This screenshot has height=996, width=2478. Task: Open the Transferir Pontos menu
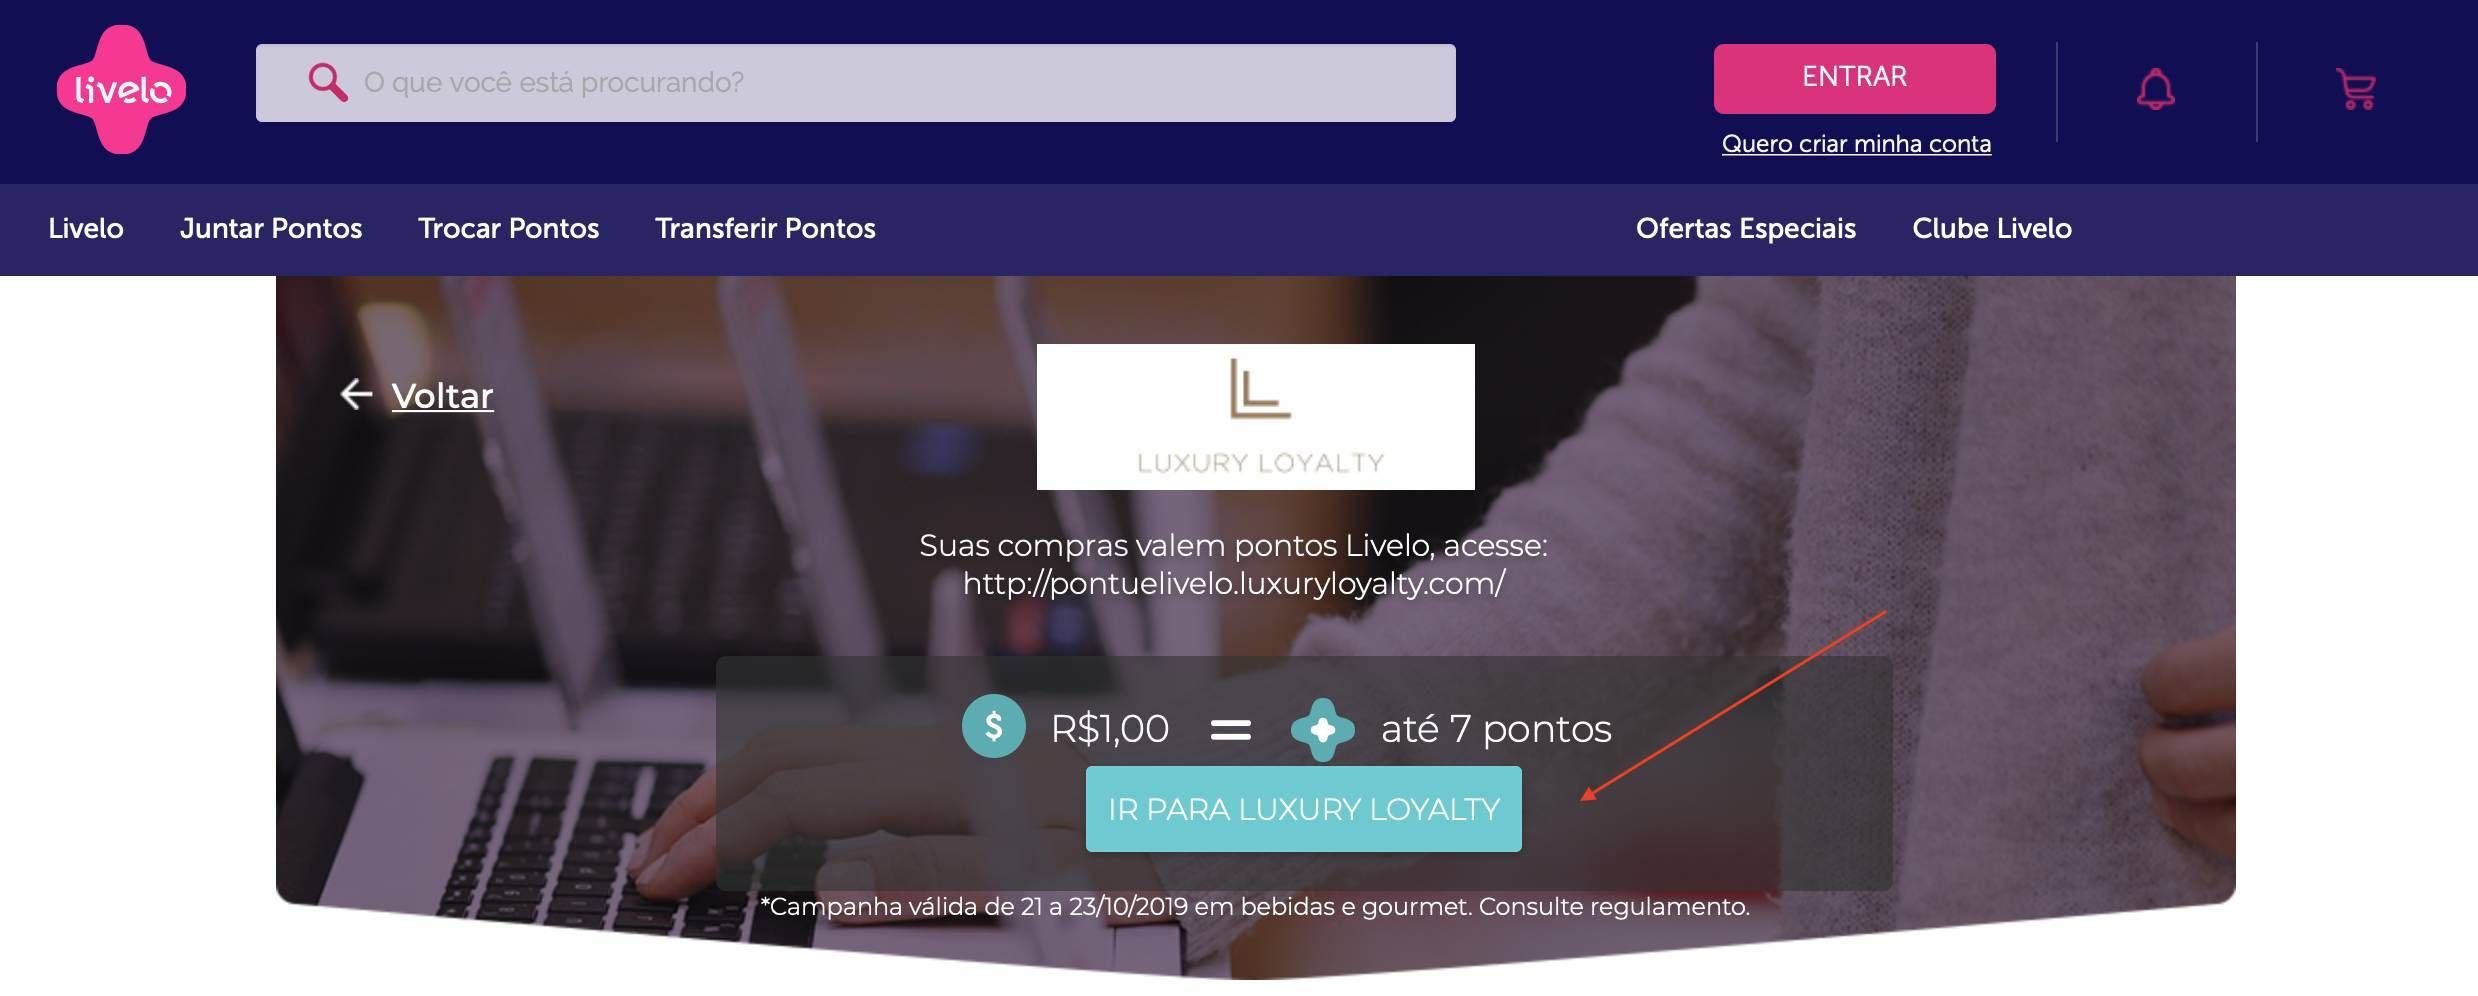point(765,229)
